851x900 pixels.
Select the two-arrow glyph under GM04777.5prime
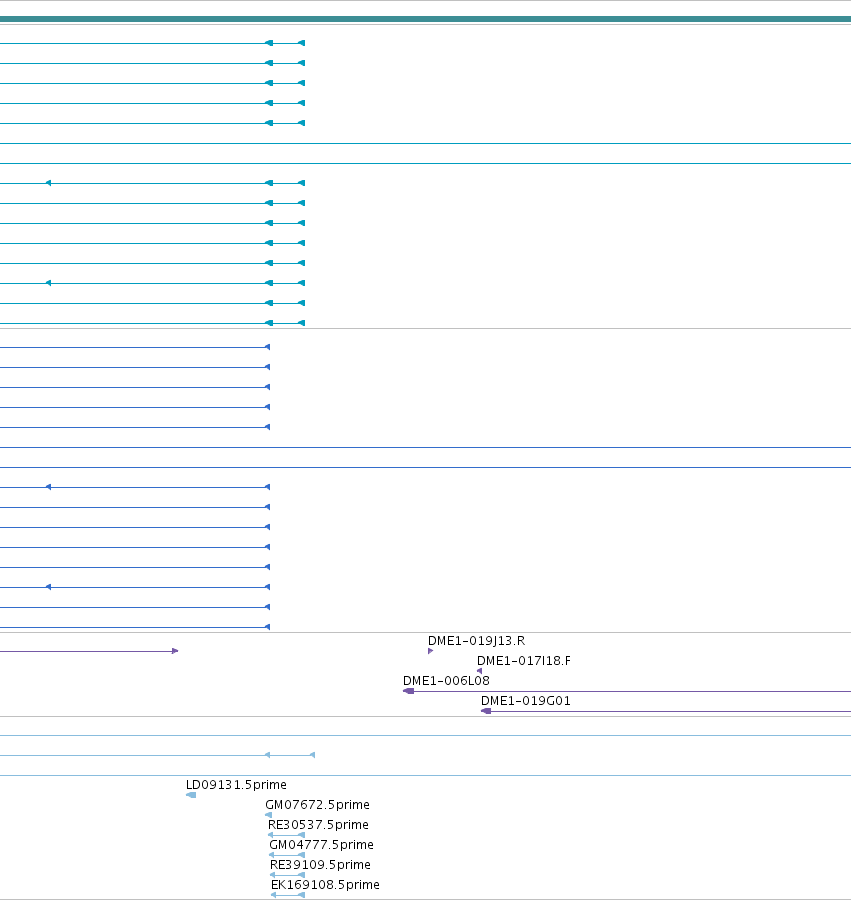pos(287,855)
